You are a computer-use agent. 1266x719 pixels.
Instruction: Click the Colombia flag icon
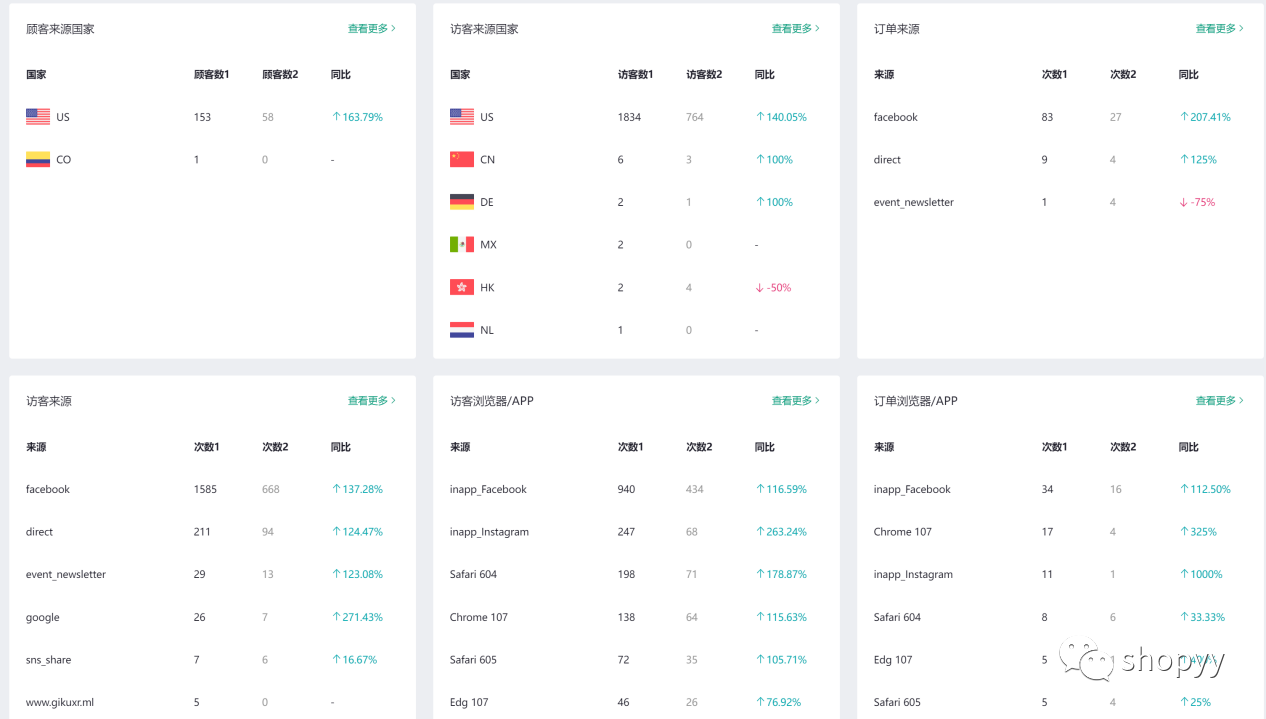(x=38, y=160)
